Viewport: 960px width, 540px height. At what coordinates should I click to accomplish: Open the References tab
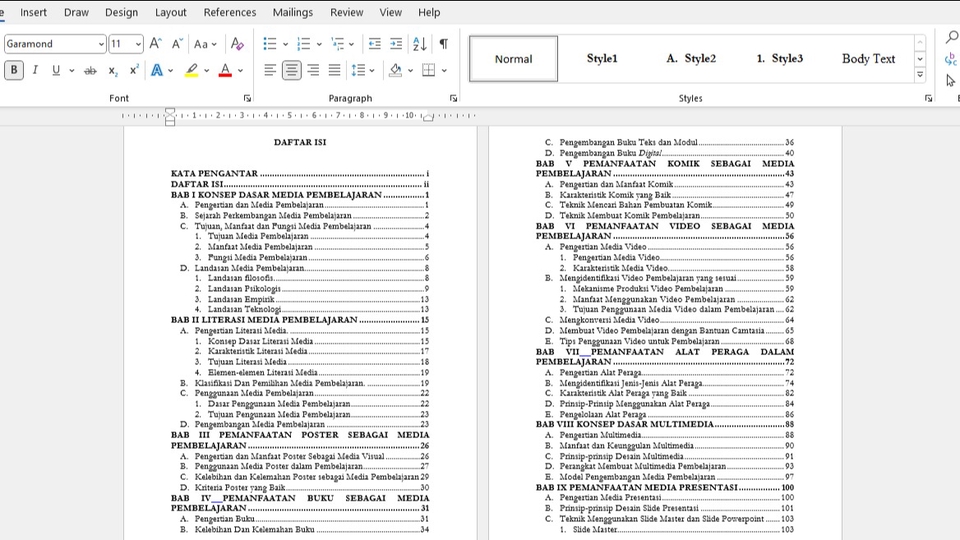(x=230, y=12)
